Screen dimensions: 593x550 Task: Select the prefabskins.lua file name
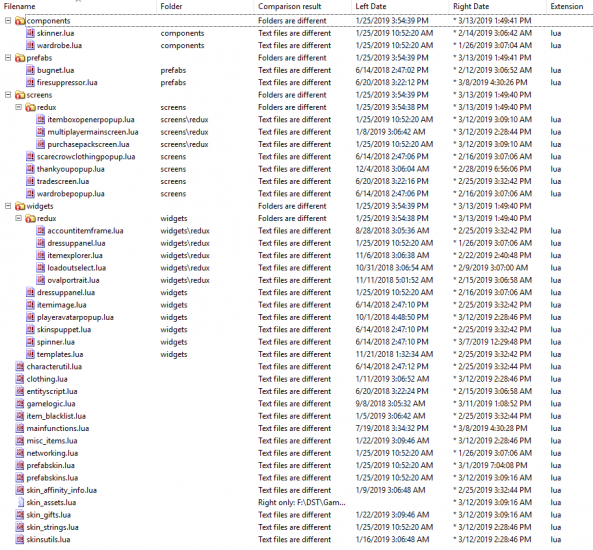[x=52, y=478]
